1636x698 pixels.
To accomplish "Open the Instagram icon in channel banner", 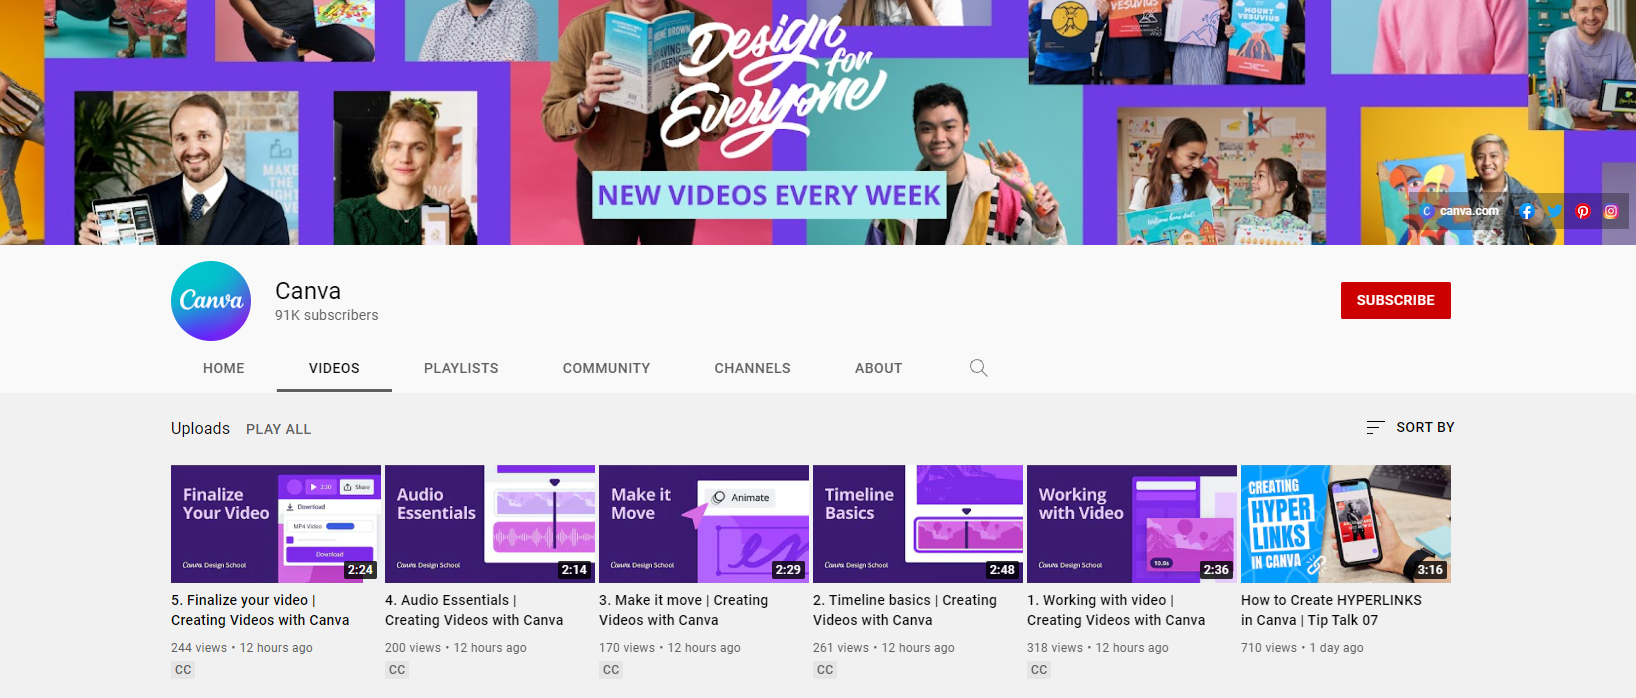I will [x=1610, y=211].
